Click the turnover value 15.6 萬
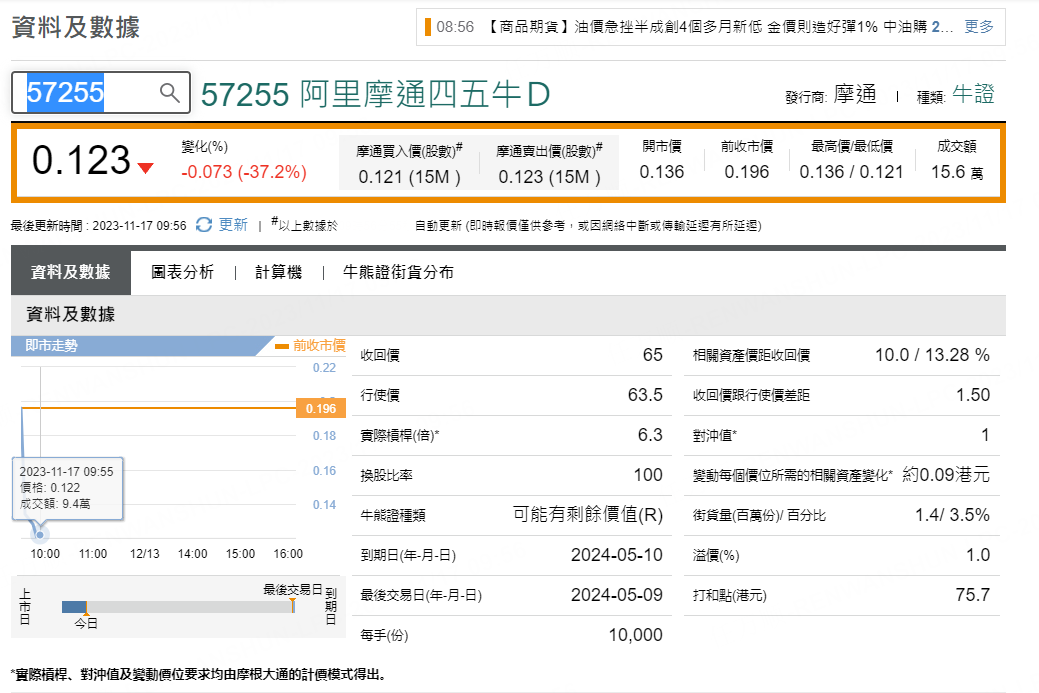Viewport: 1039px width, 693px height. (957, 172)
